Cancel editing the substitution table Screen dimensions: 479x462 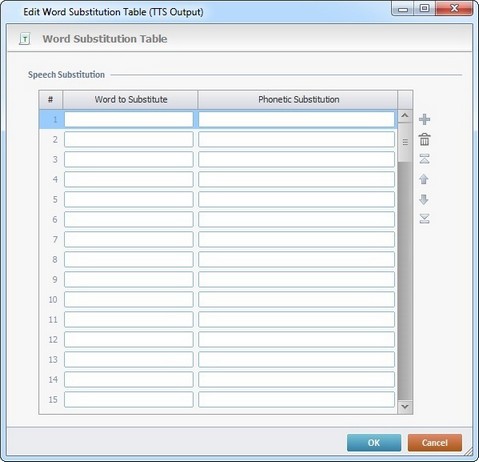click(x=435, y=443)
